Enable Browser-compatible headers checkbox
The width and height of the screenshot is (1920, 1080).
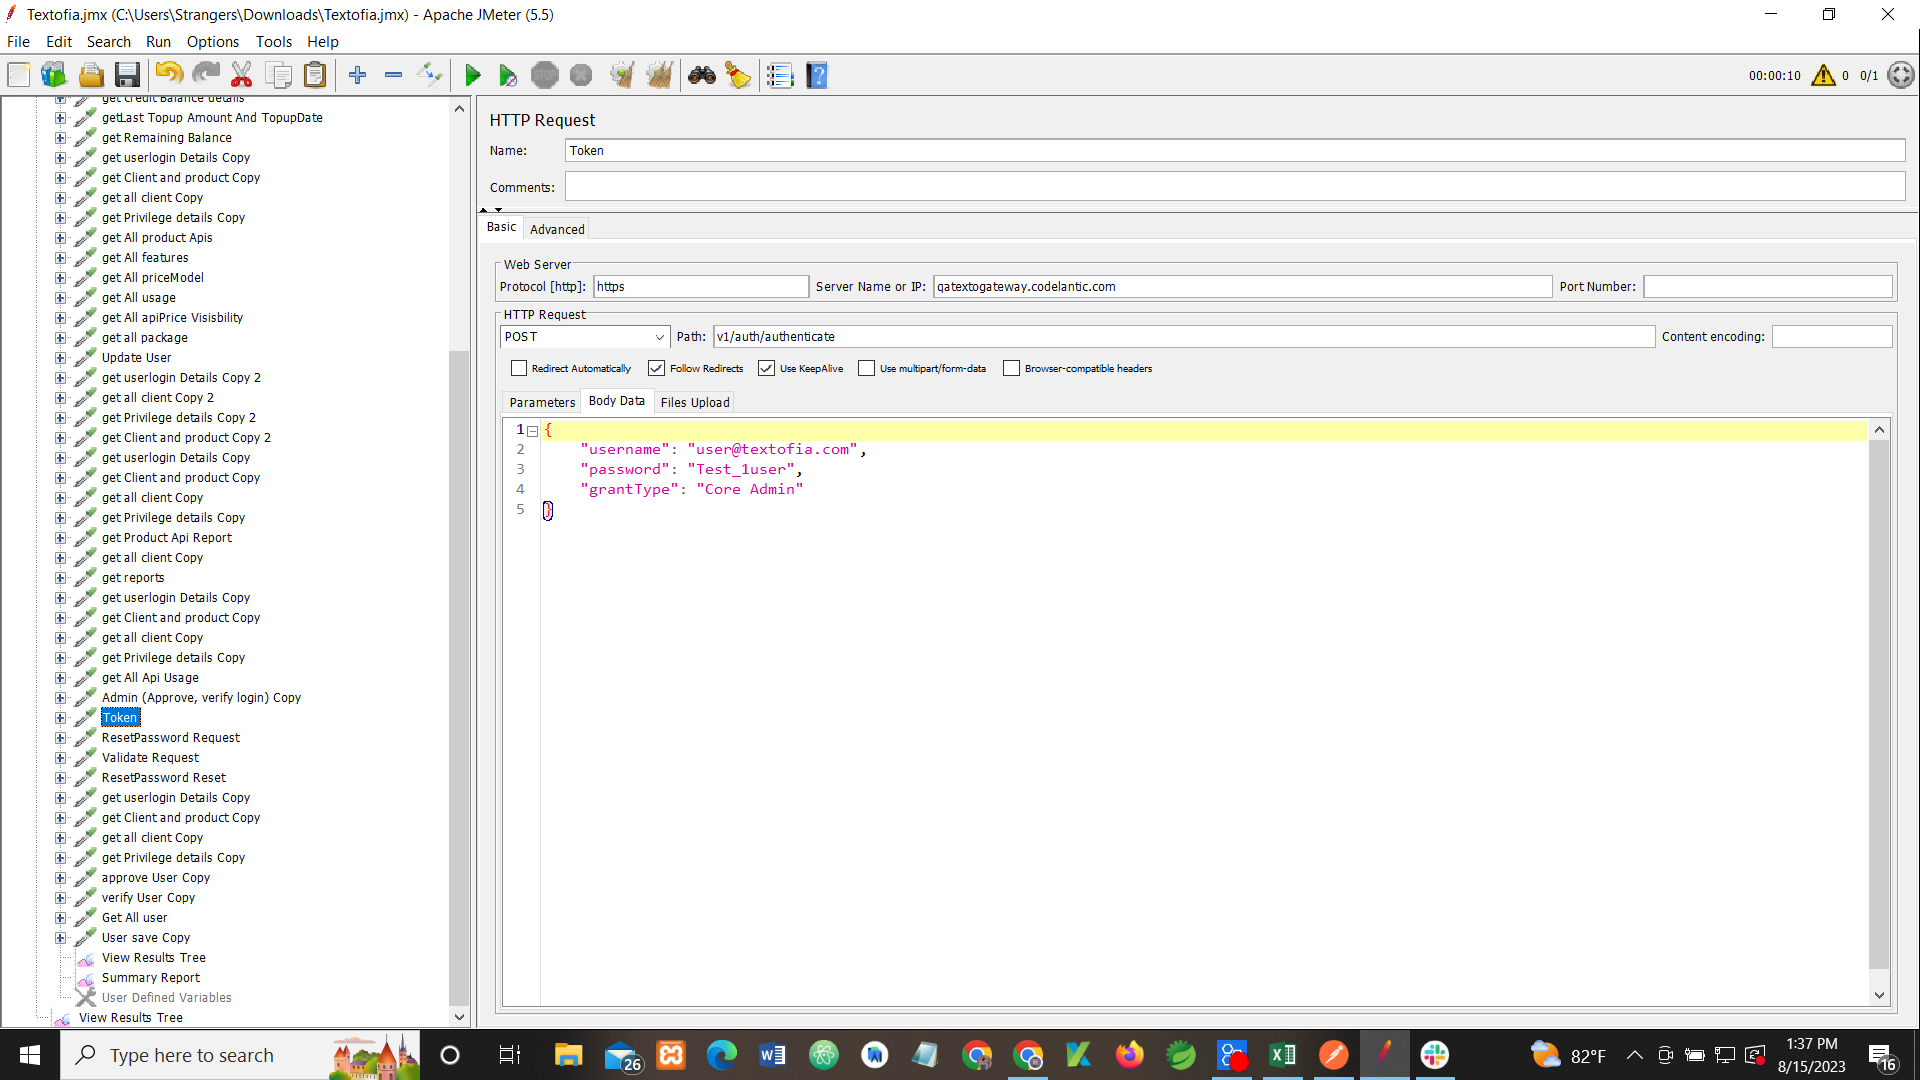(x=1012, y=368)
